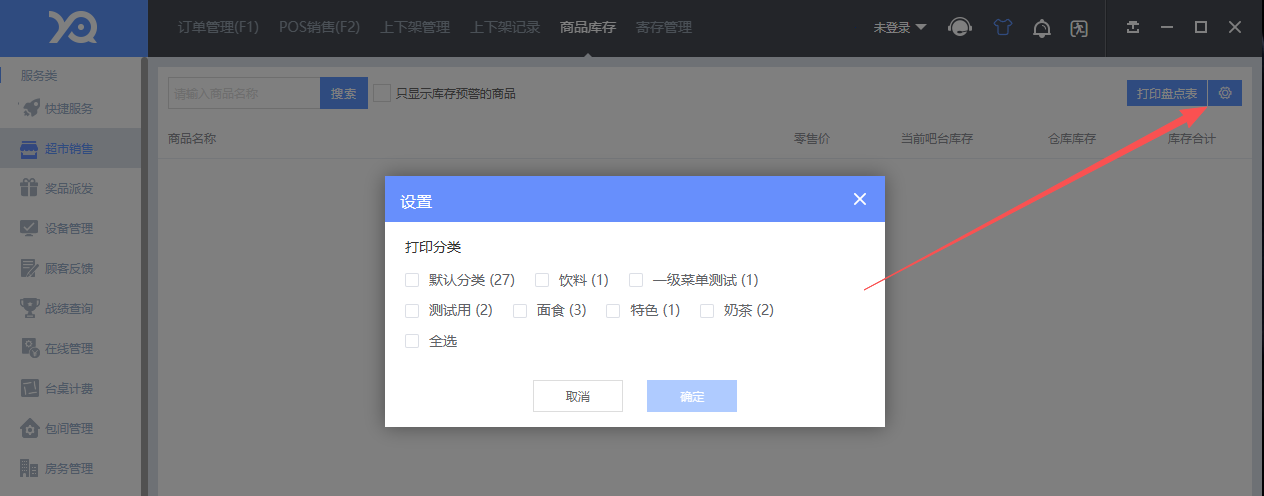Expand the 未登录 account dropdown

(x=900, y=27)
